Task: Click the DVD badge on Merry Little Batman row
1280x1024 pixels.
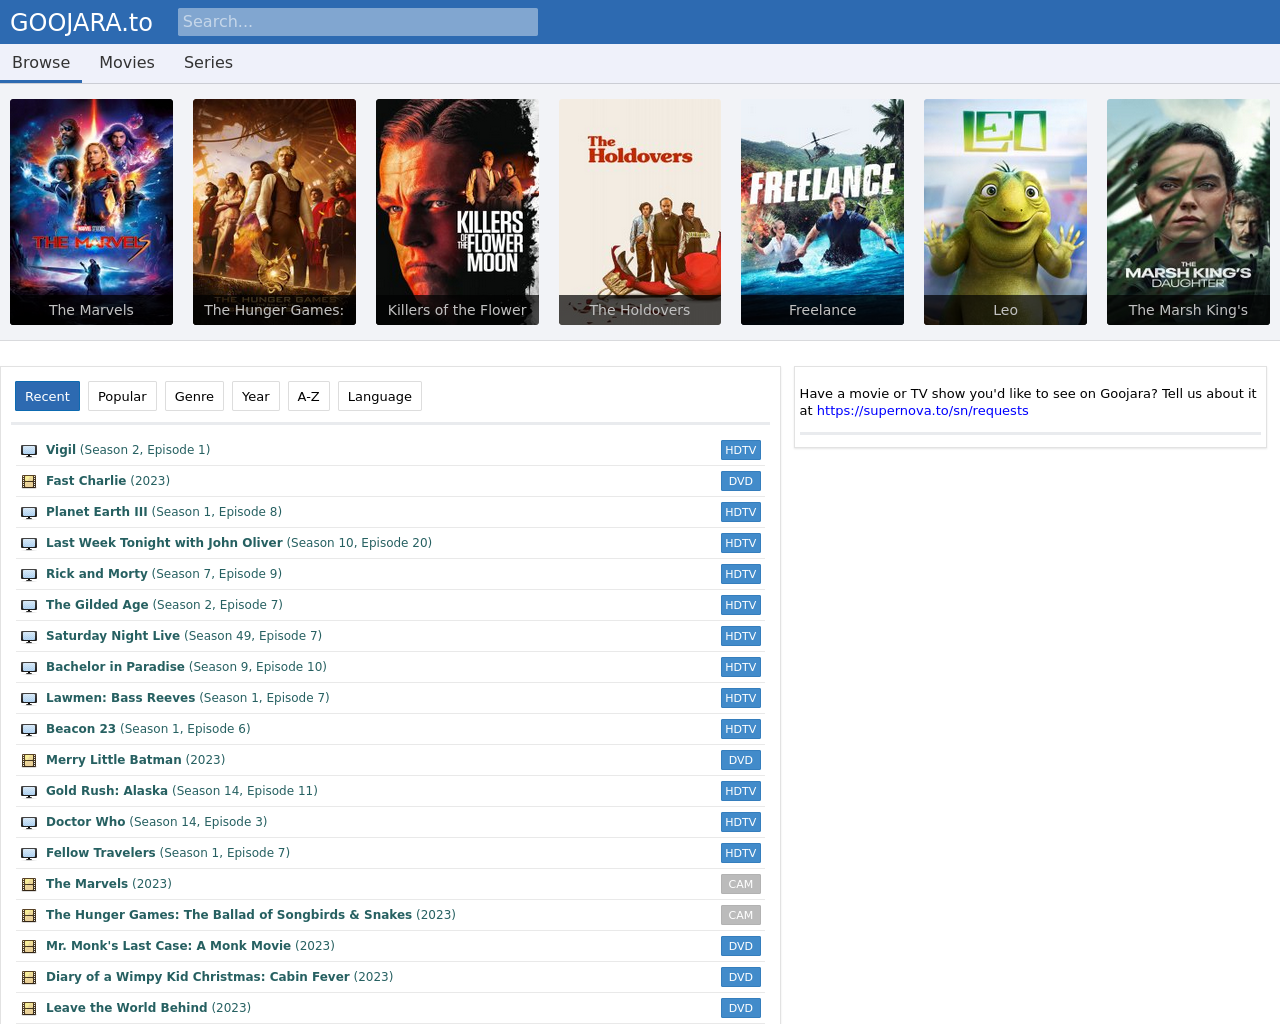Action: coord(741,760)
